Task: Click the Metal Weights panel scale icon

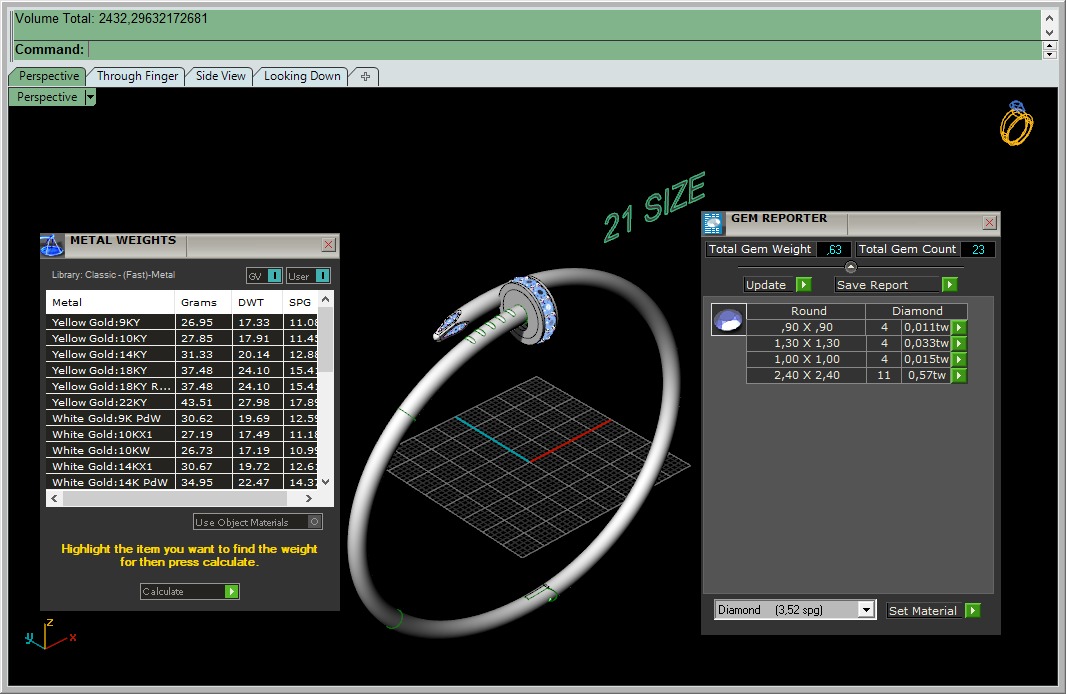Action: [52, 245]
